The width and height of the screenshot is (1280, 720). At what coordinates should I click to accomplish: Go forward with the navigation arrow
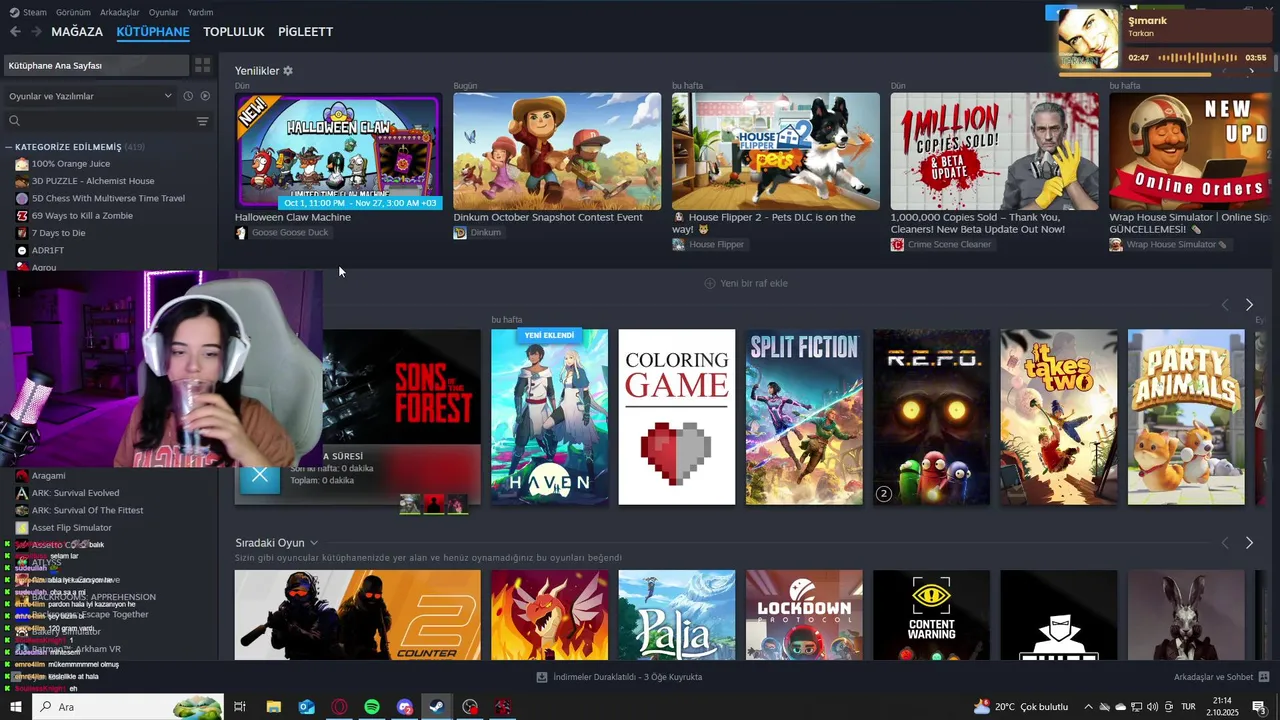[x=37, y=32]
